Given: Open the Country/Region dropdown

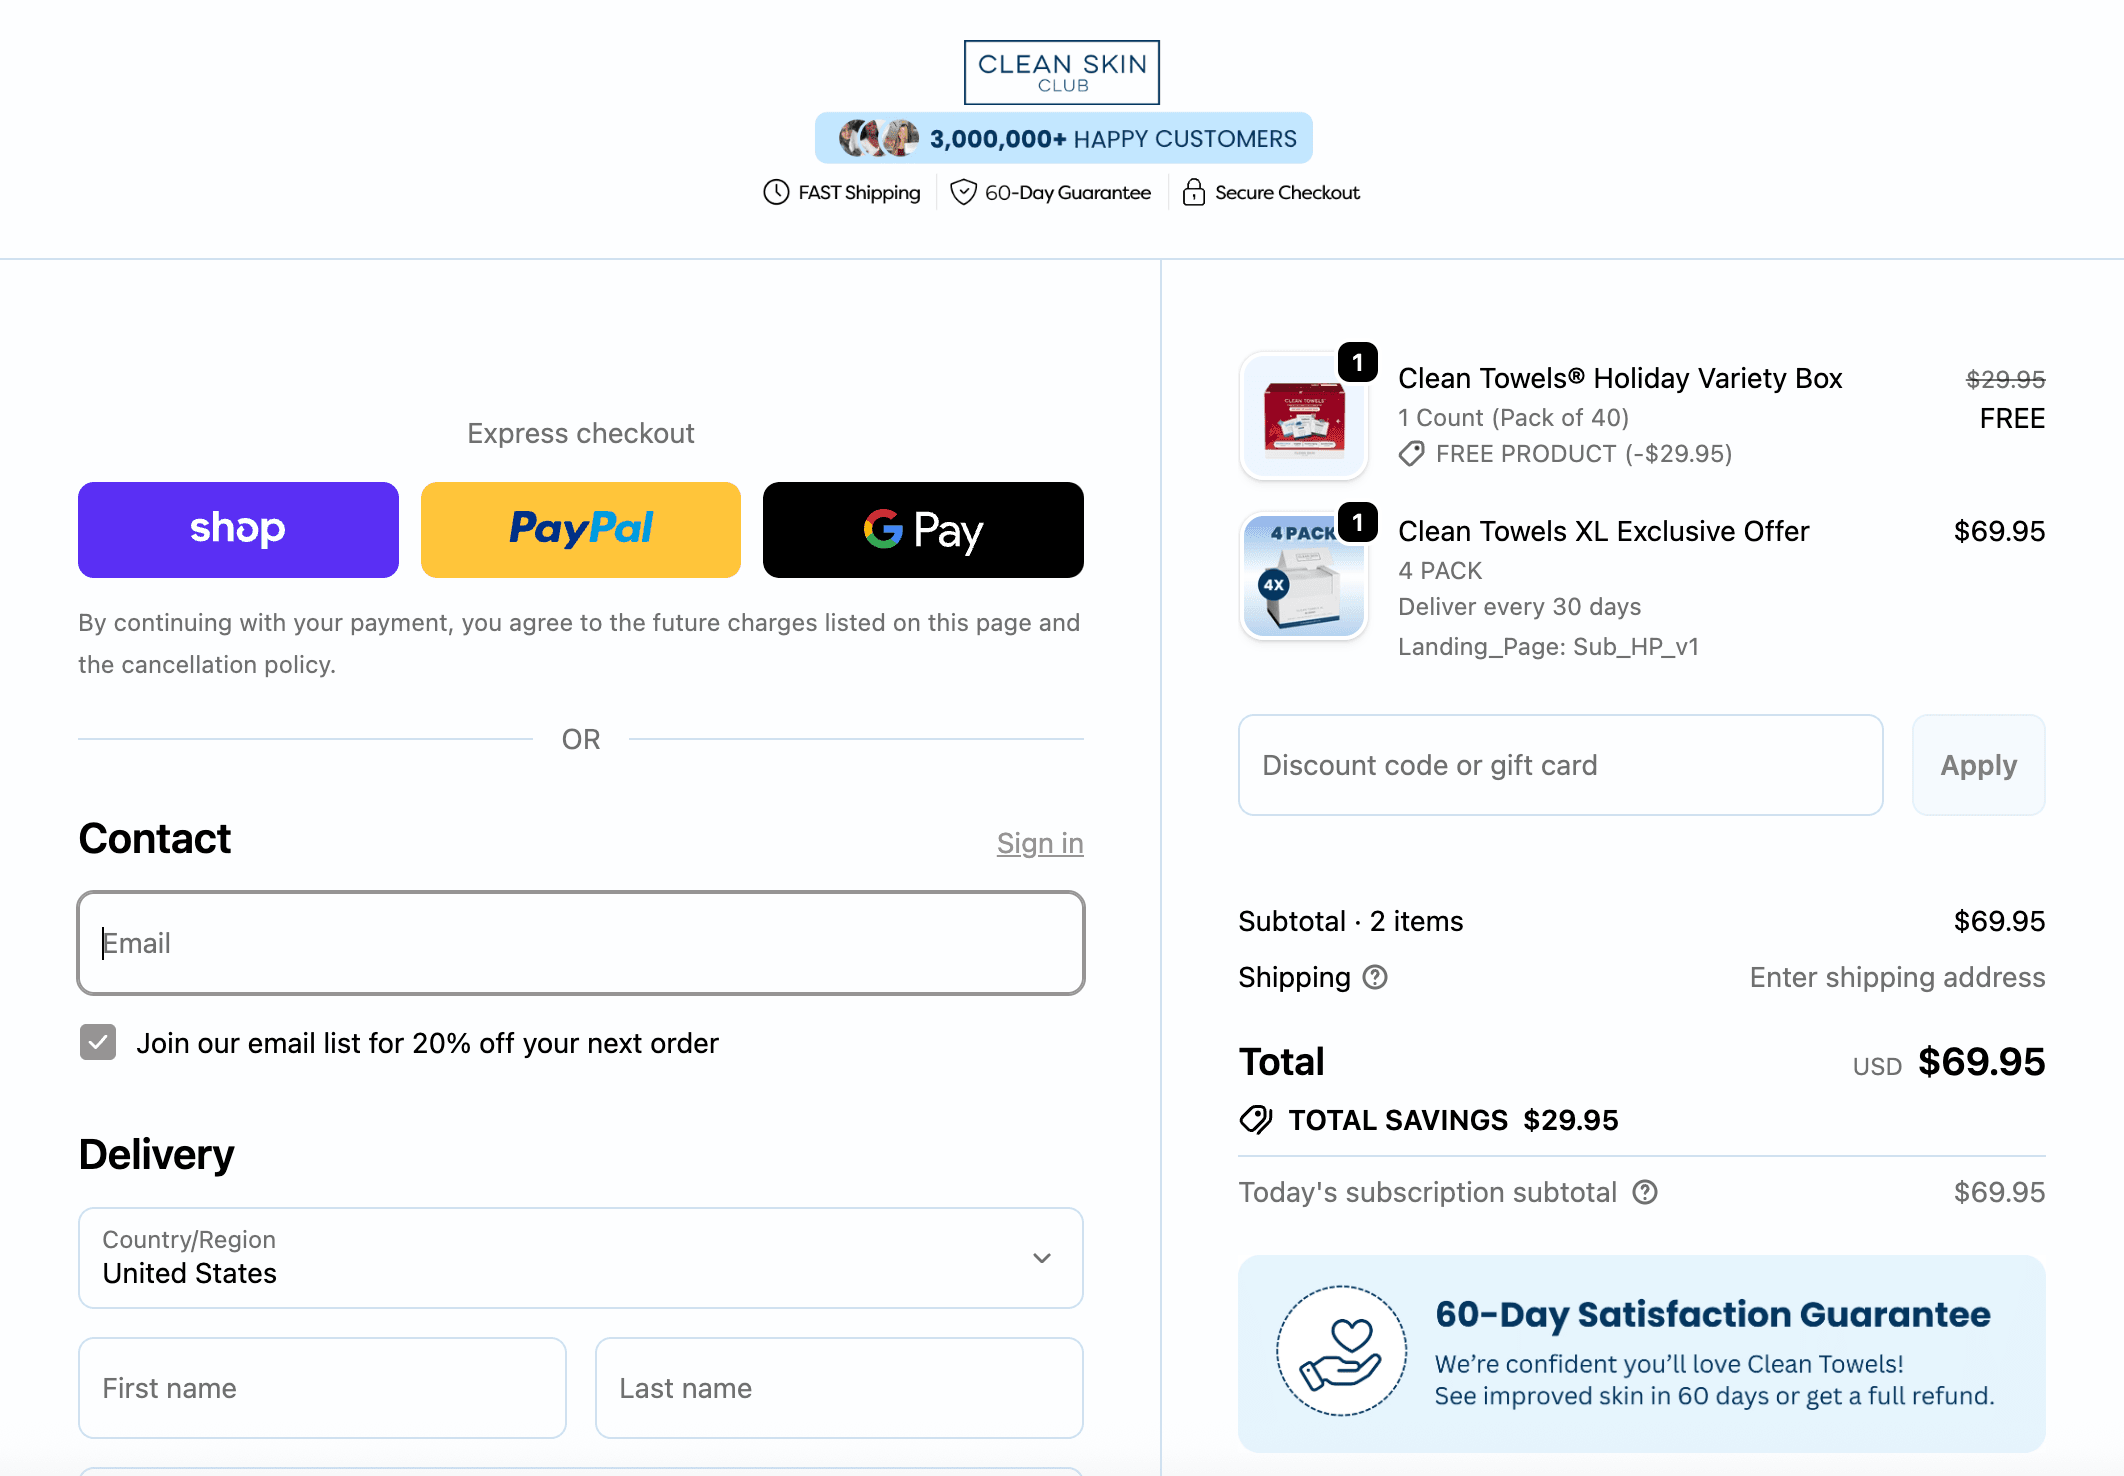Looking at the screenshot, I should 580,1258.
